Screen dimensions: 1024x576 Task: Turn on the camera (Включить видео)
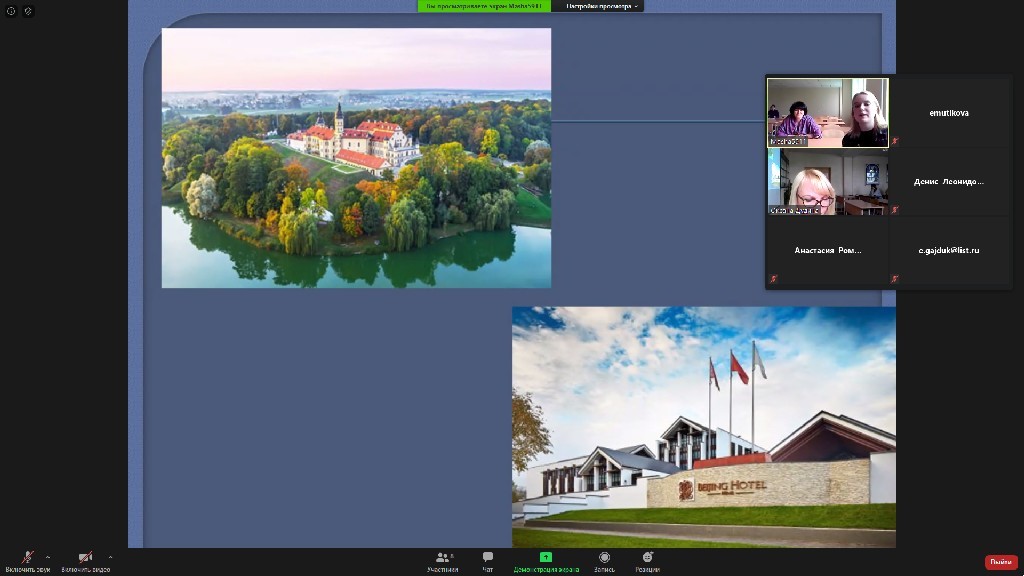pos(85,558)
